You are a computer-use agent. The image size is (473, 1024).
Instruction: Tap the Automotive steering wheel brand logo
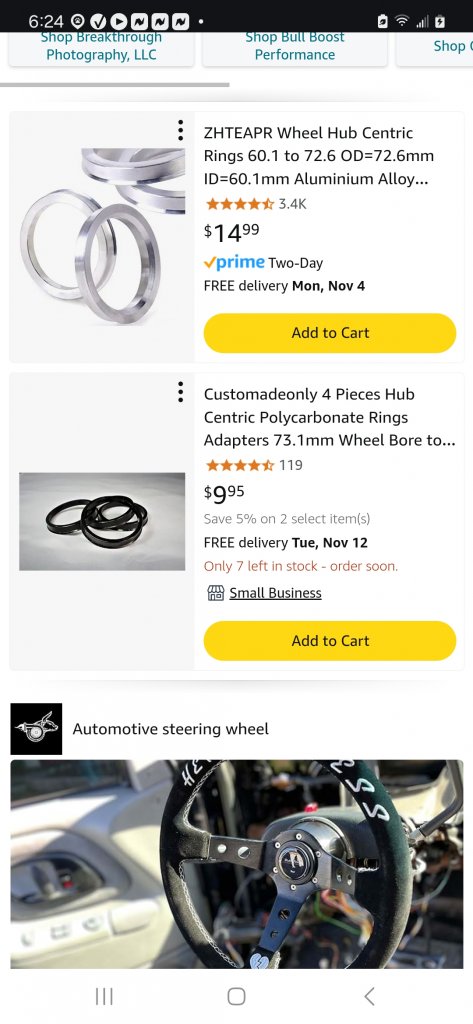click(37, 729)
